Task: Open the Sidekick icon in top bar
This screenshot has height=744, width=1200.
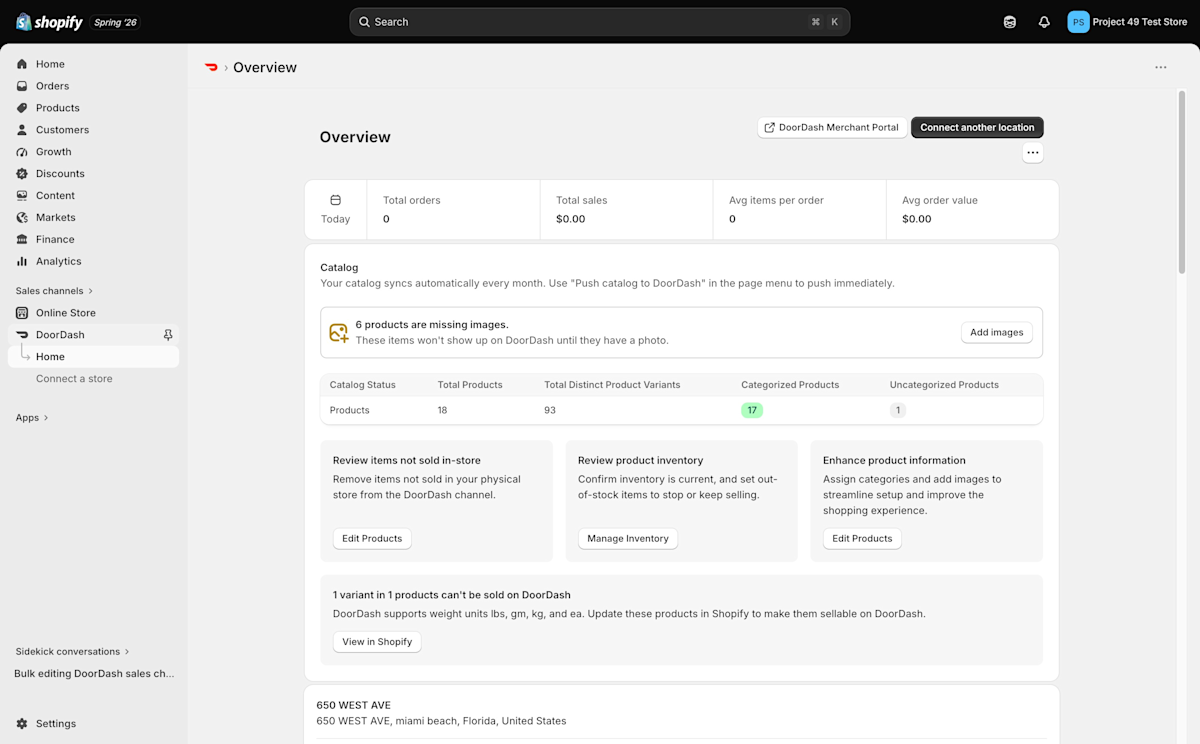Action: (1010, 22)
